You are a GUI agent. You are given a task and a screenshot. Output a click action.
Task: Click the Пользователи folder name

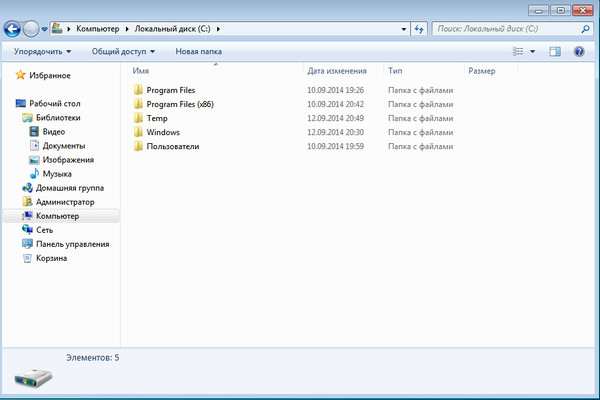173,146
